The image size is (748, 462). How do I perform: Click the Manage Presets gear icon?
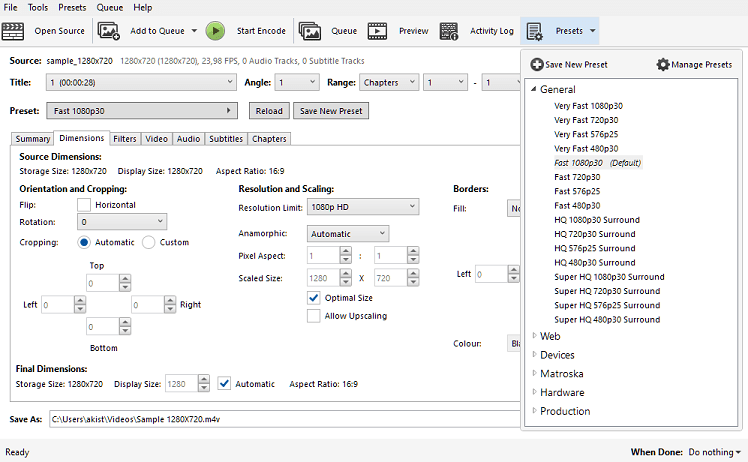pos(663,65)
